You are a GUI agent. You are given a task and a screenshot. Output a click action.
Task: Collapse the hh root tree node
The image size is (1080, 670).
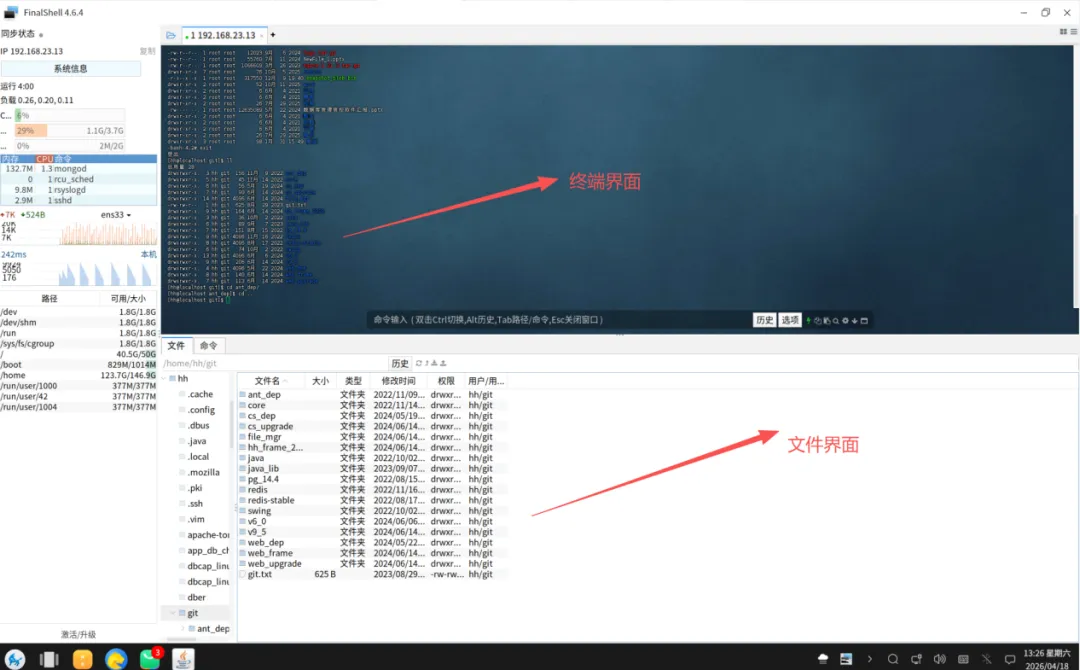pos(164,379)
